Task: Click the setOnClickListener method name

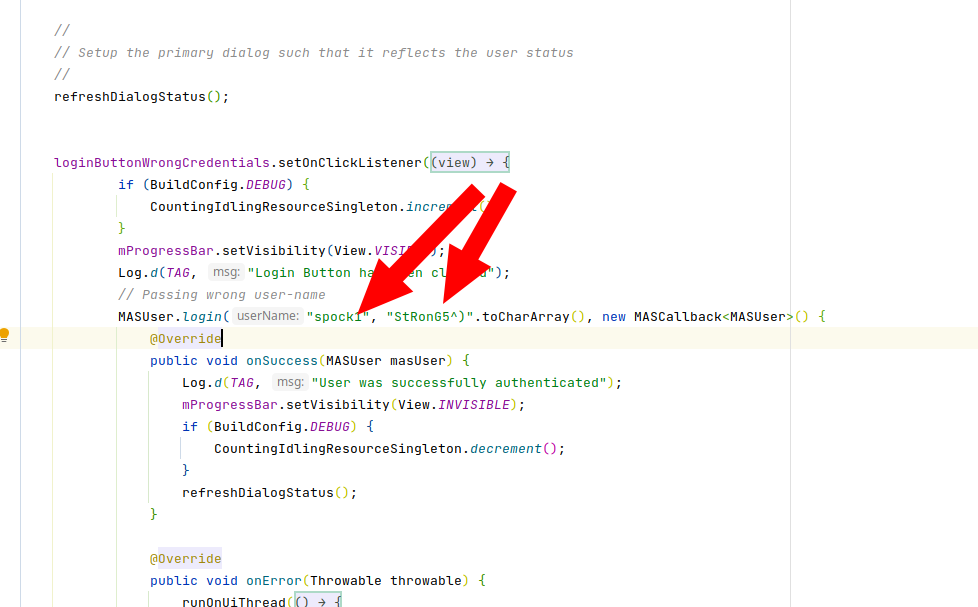Action: pos(350,163)
